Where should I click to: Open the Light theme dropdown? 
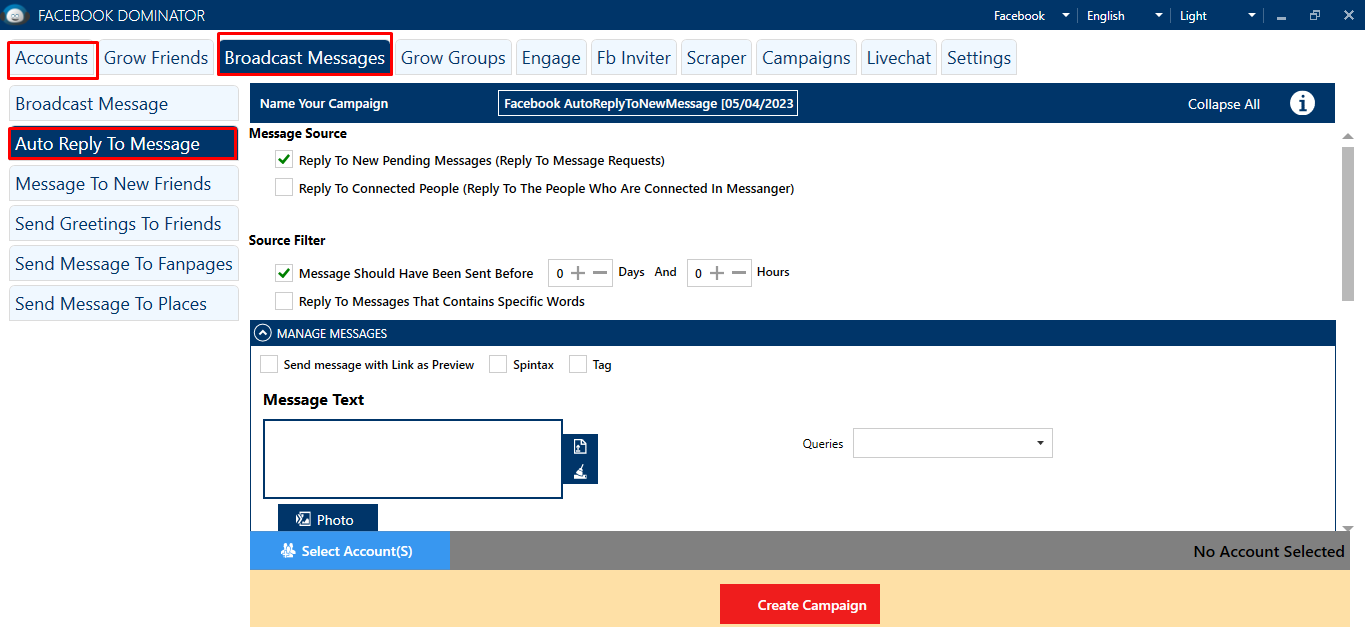(x=1217, y=15)
